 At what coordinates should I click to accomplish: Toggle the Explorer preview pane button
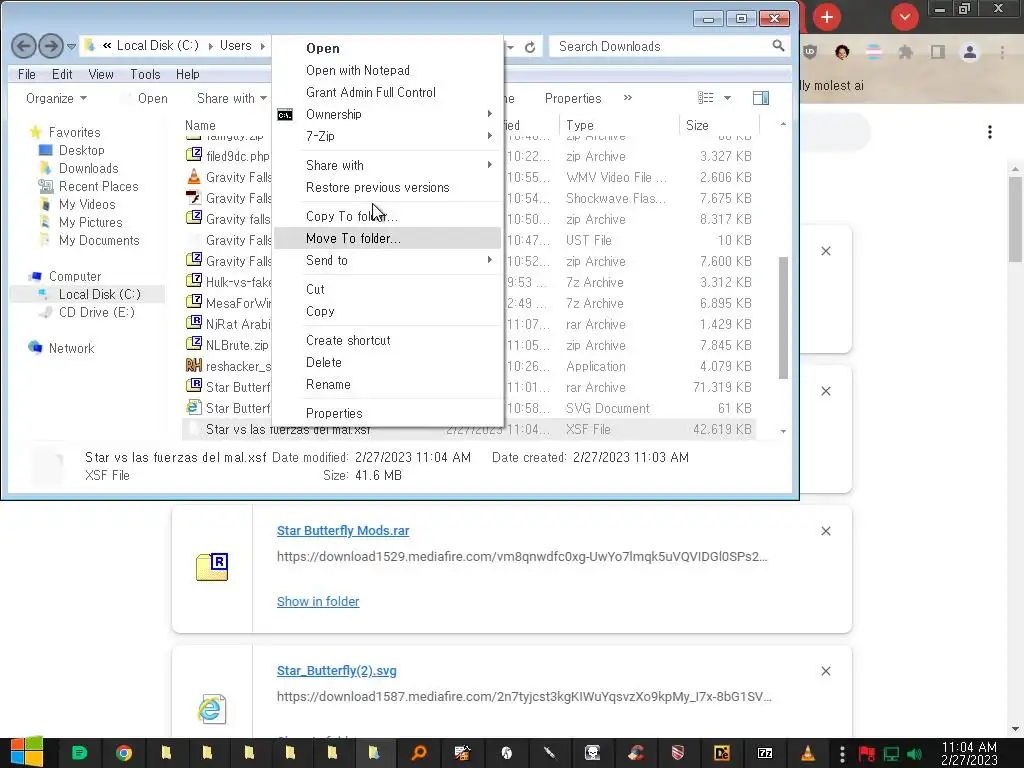[761, 98]
